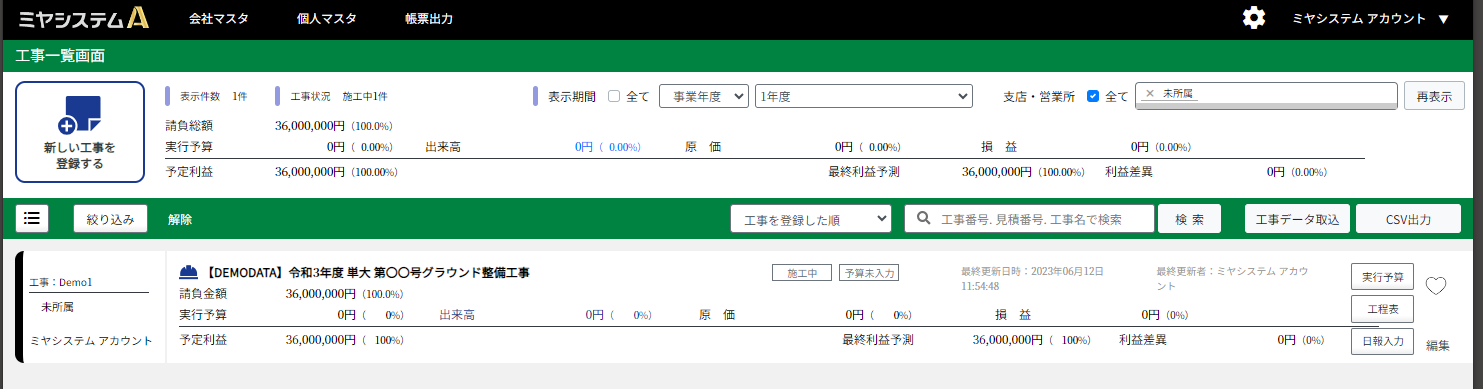Image resolution: width=1483 pixels, height=389 pixels.
Task: Open 実行予算 for the project
Action: point(1382,276)
